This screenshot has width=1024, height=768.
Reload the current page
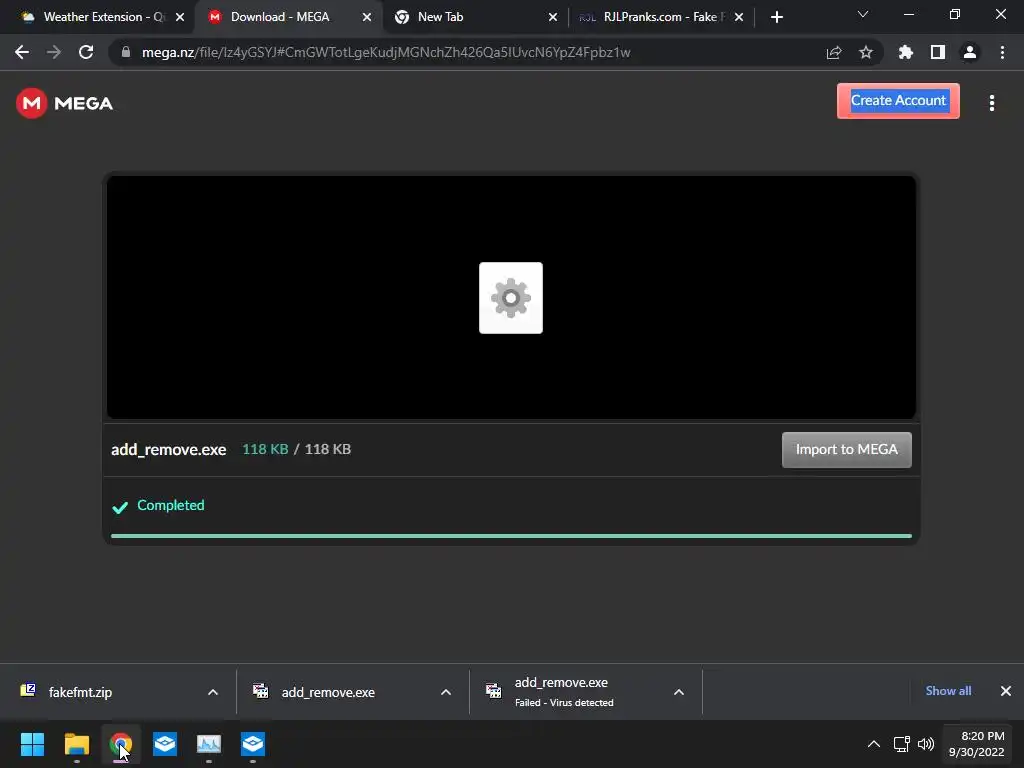[x=86, y=52]
